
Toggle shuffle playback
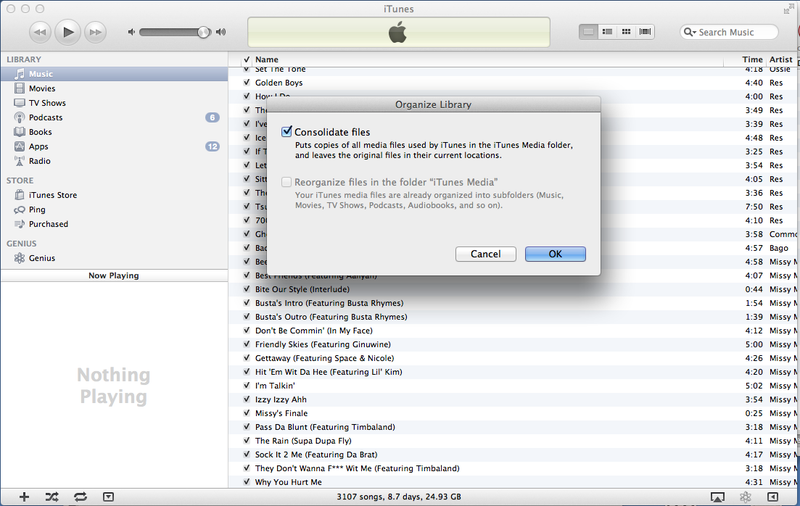pos(52,497)
